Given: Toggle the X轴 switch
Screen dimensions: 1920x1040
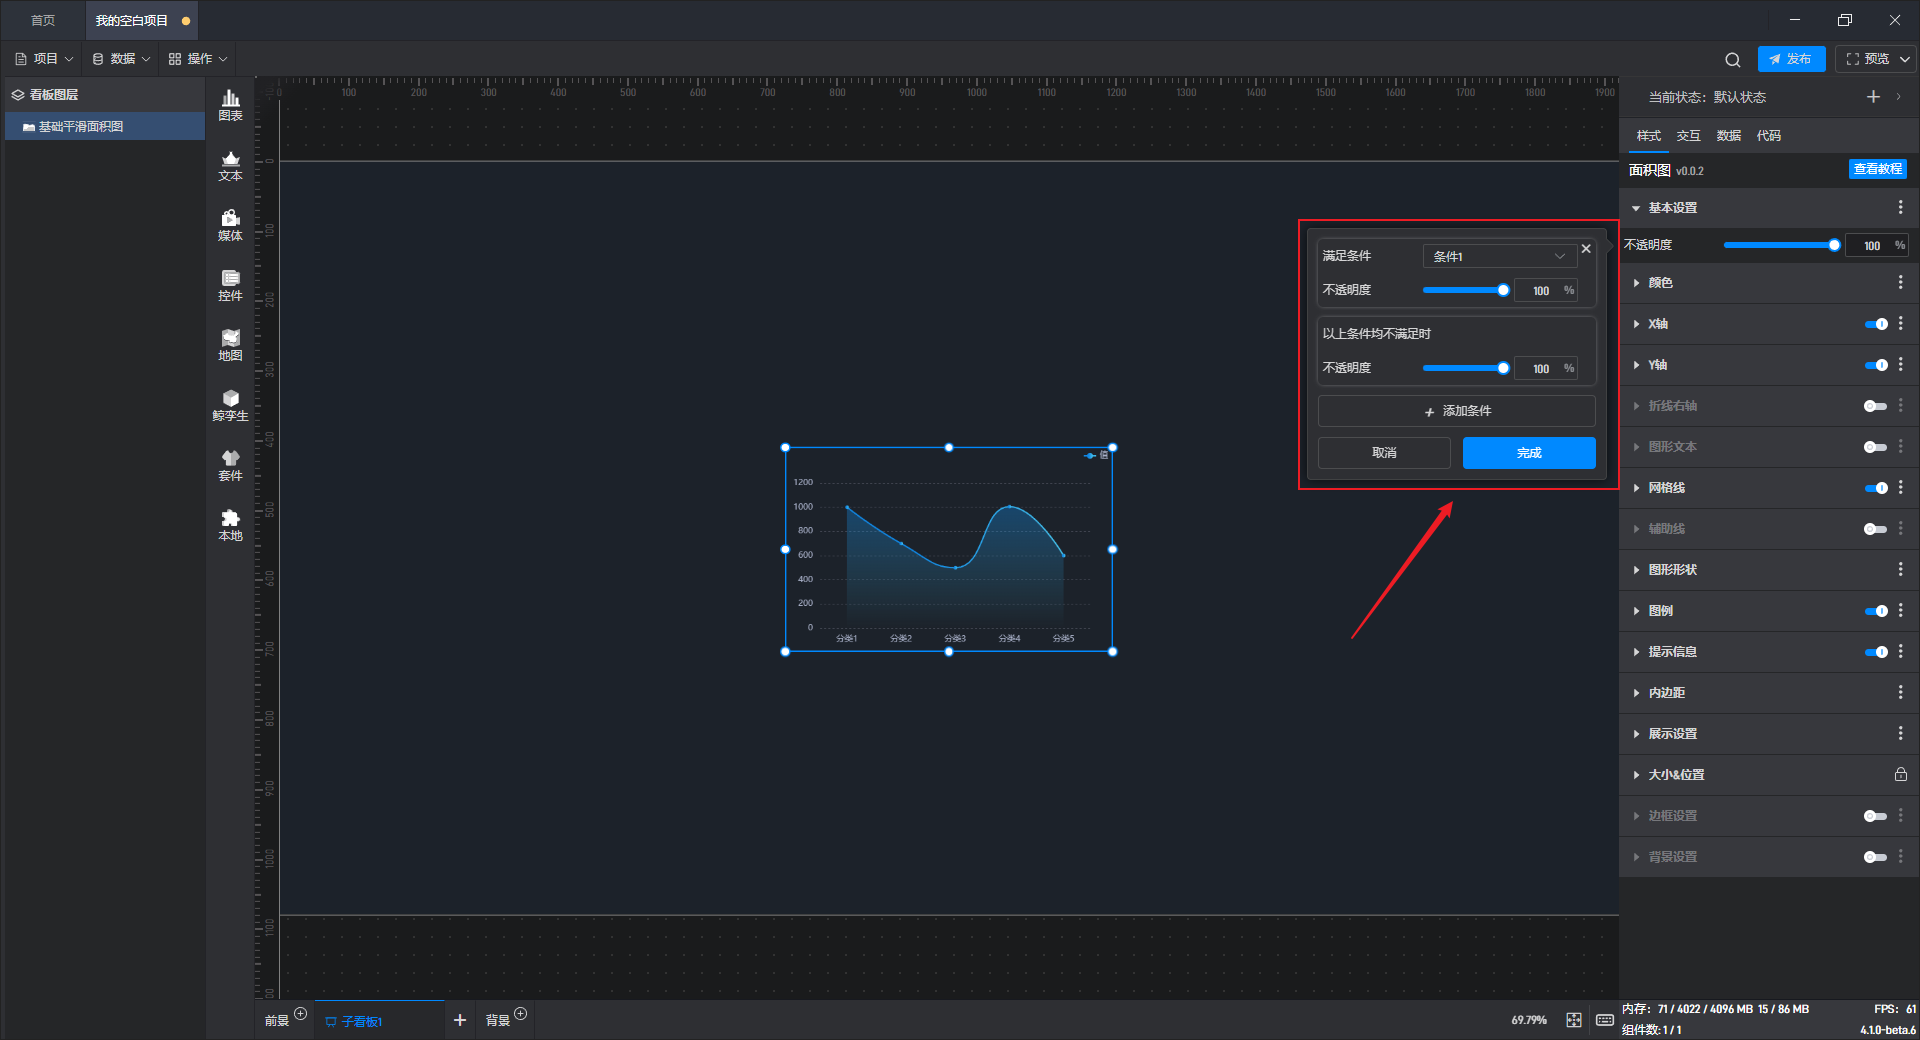Looking at the screenshot, I should [x=1876, y=324].
